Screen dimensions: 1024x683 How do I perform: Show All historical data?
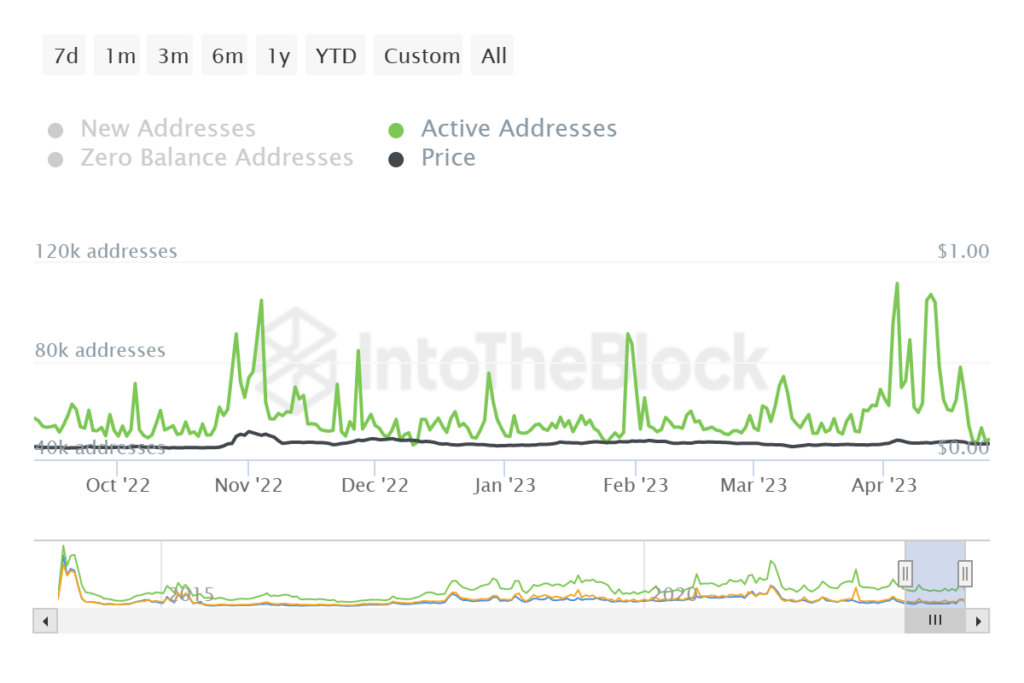494,56
